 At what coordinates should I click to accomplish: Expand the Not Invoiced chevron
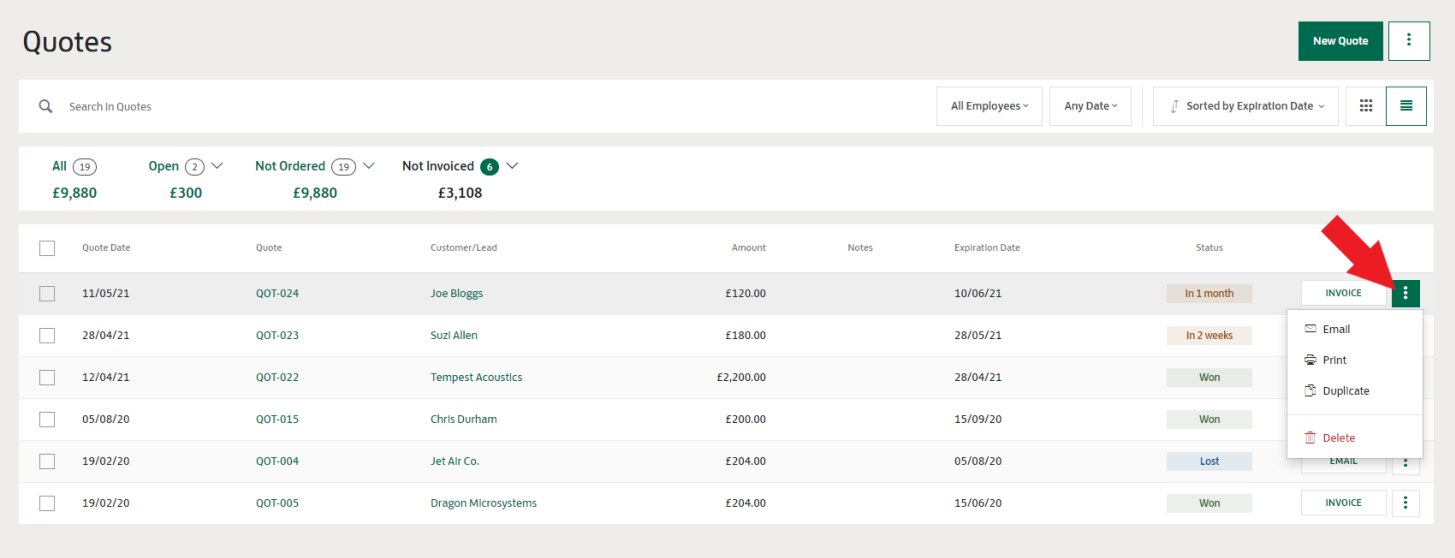[512, 166]
